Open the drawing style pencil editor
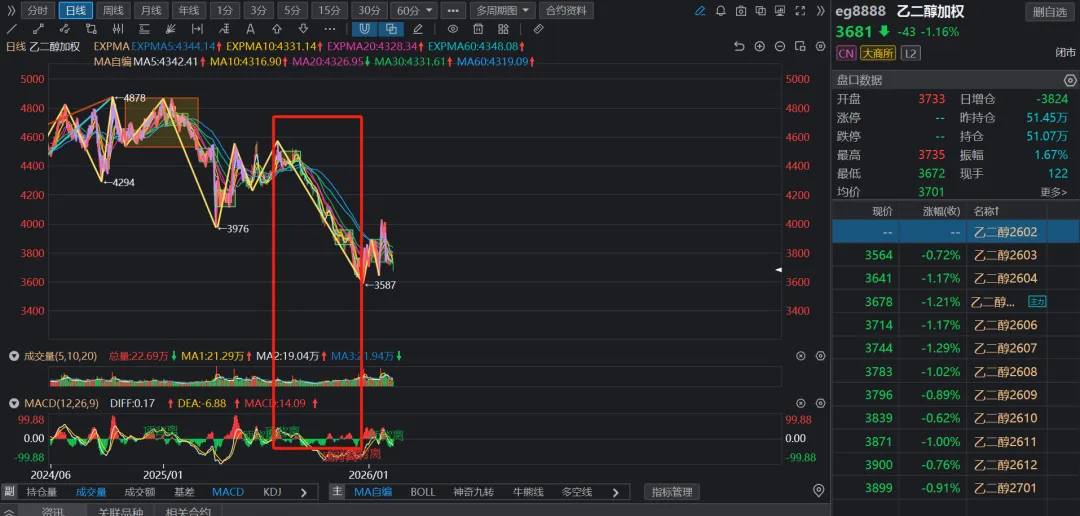The width and height of the screenshot is (1080, 516). coord(417,28)
